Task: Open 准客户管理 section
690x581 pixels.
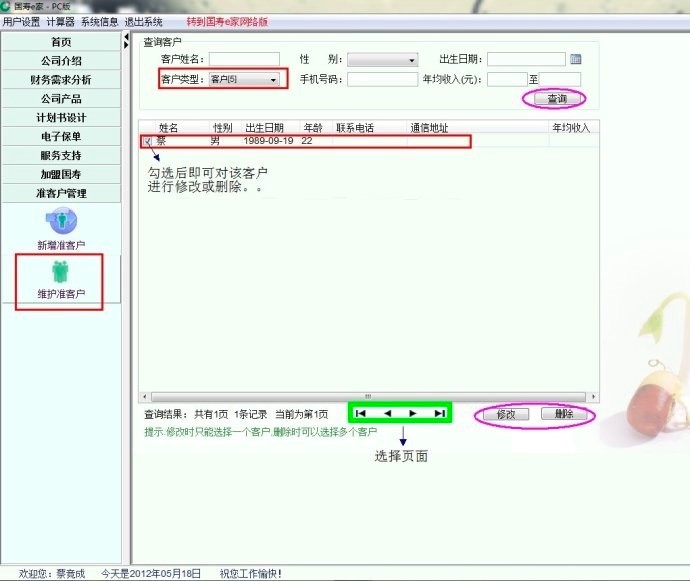Action: click(x=61, y=193)
